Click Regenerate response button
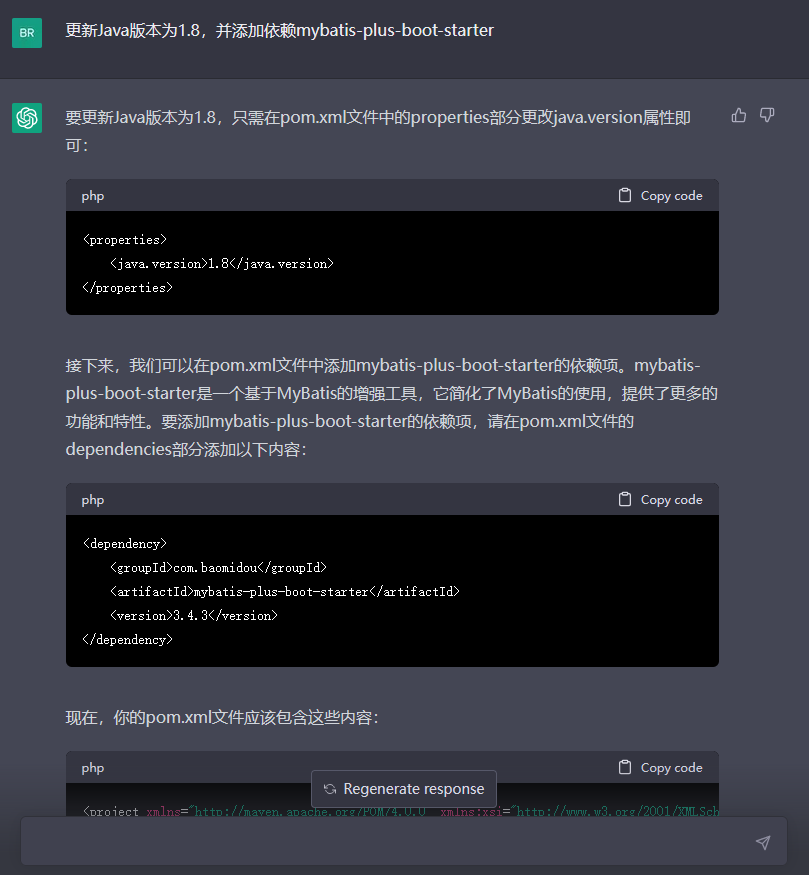809x875 pixels. click(x=404, y=789)
